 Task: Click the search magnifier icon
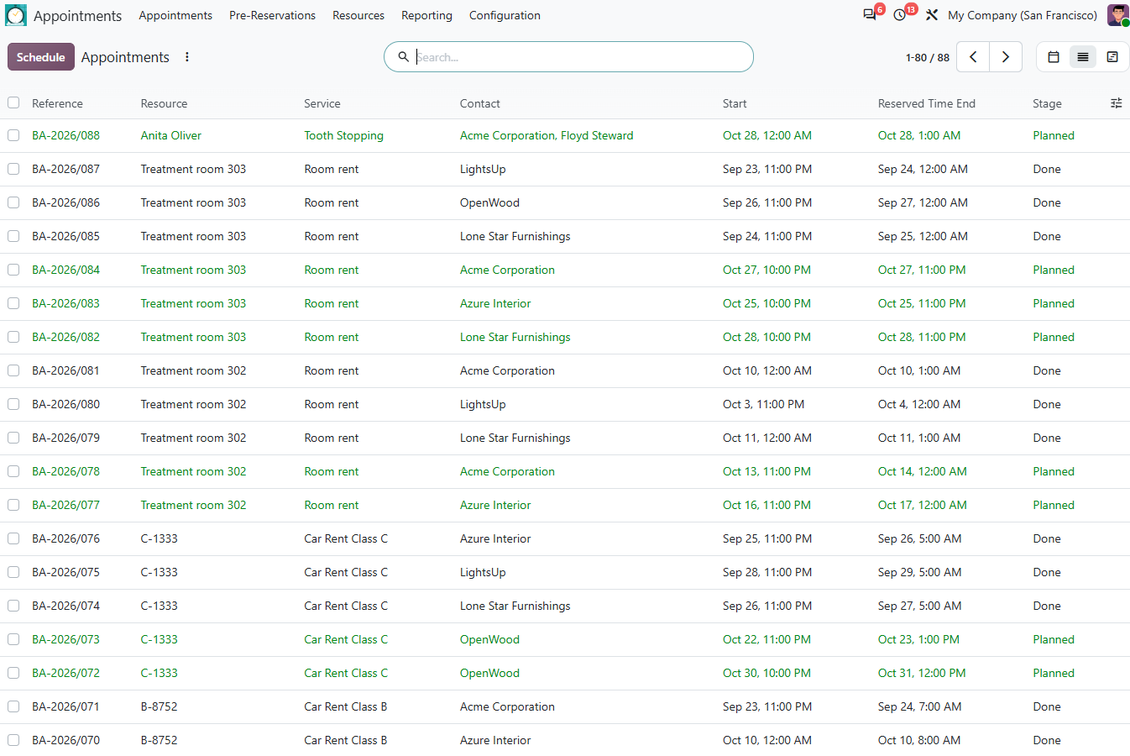pos(404,57)
